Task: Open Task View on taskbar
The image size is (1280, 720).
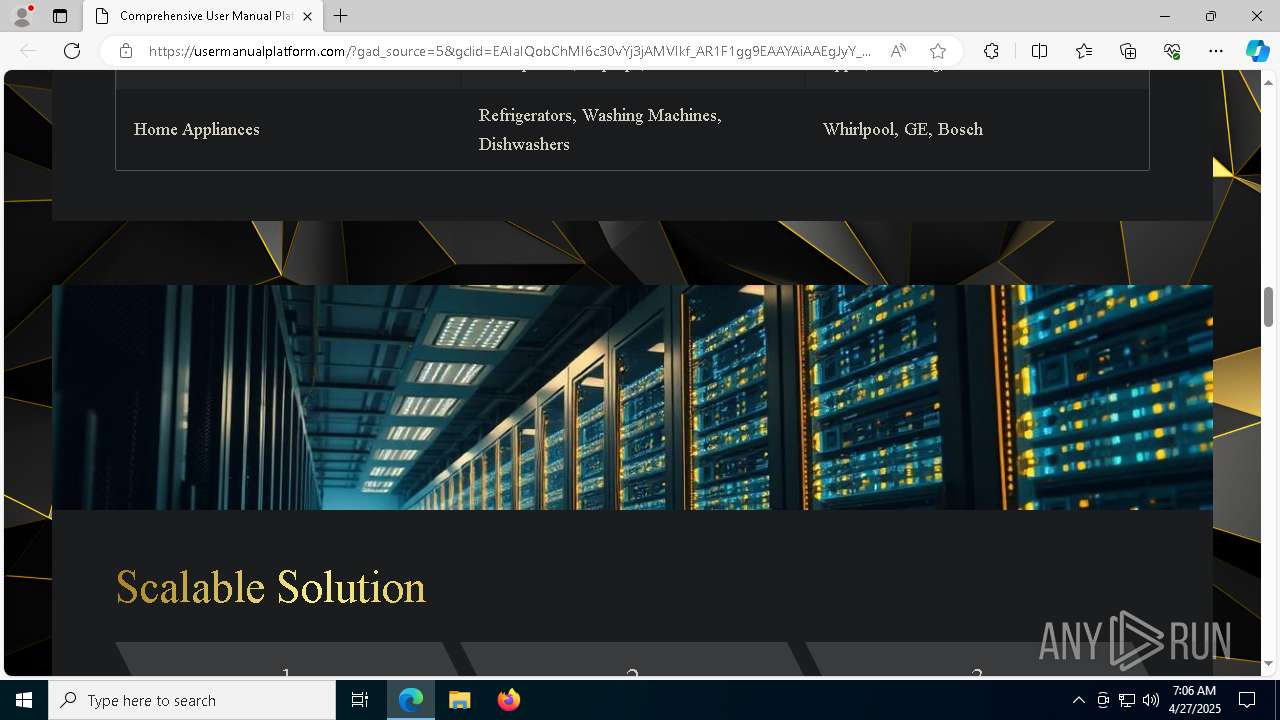Action: [360, 700]
